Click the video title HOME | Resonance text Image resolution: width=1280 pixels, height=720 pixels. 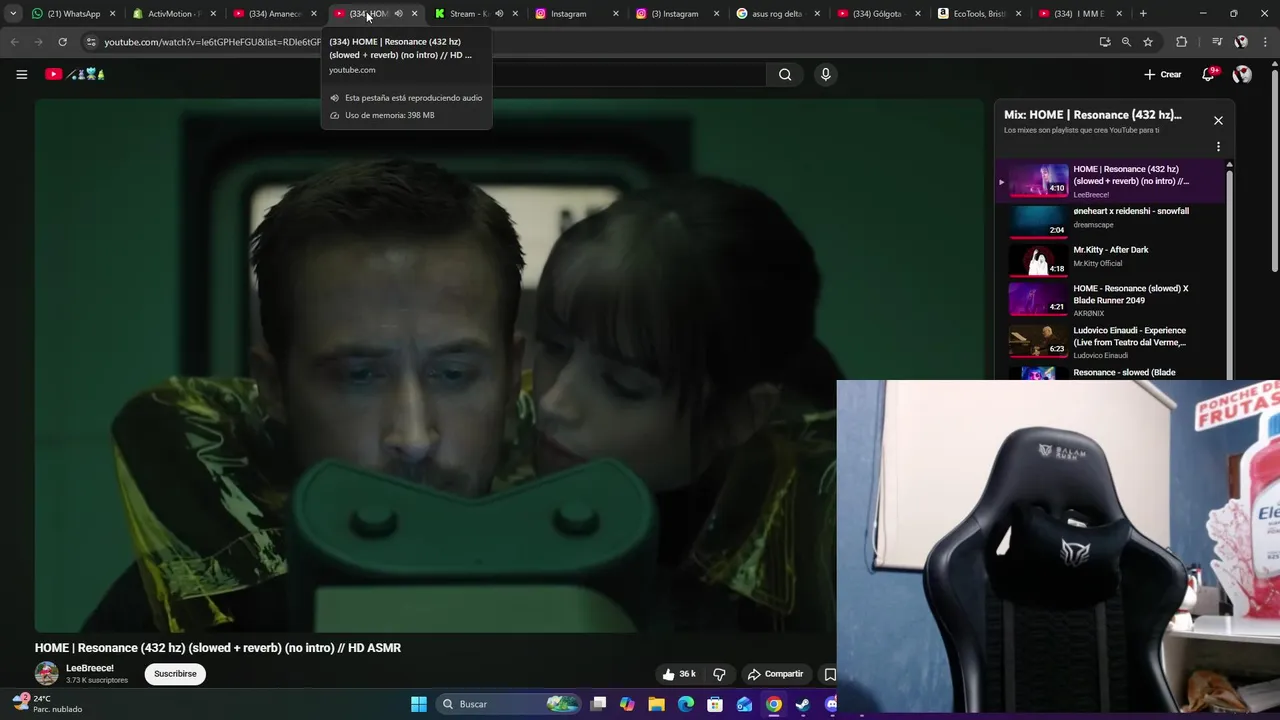(x=218, y=648)
